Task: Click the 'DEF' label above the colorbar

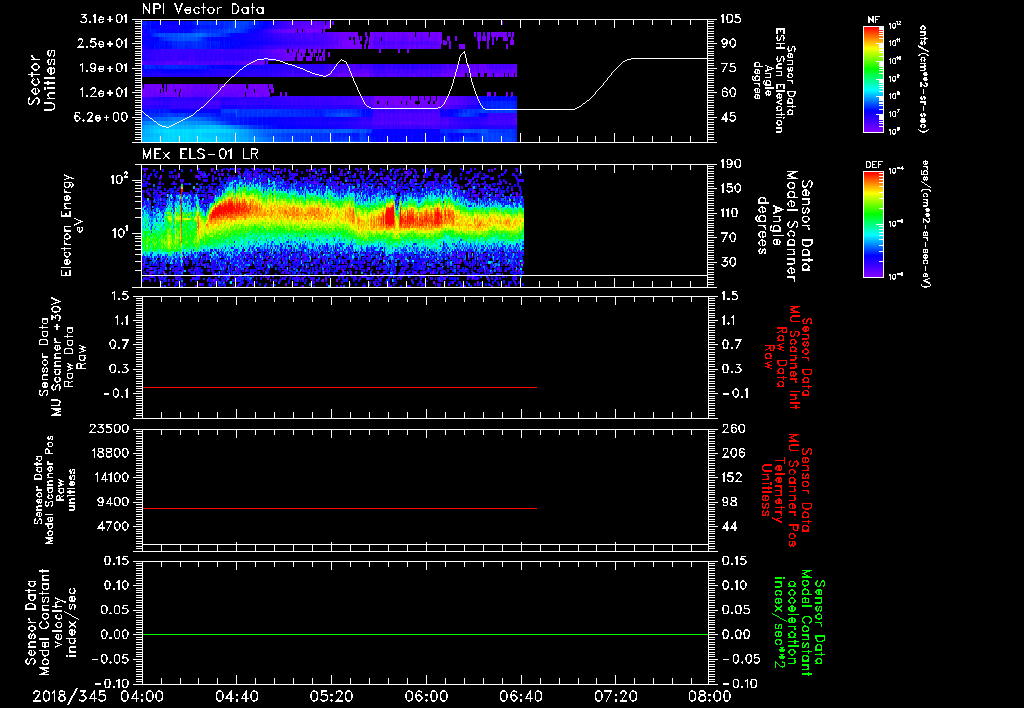Action: 873,165
